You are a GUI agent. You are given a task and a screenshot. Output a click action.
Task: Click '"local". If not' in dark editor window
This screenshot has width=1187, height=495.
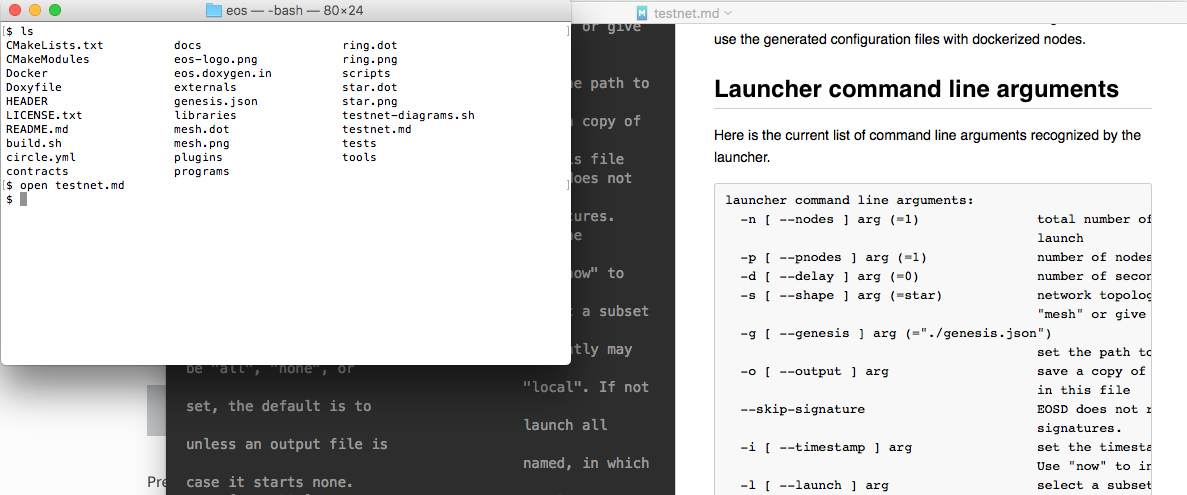click(586, 388)
